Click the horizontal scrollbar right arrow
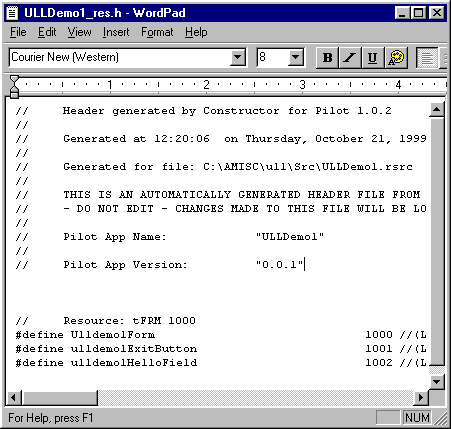This screenshot has width=451, height=429. pyautogui.click(x=421, y=397)
